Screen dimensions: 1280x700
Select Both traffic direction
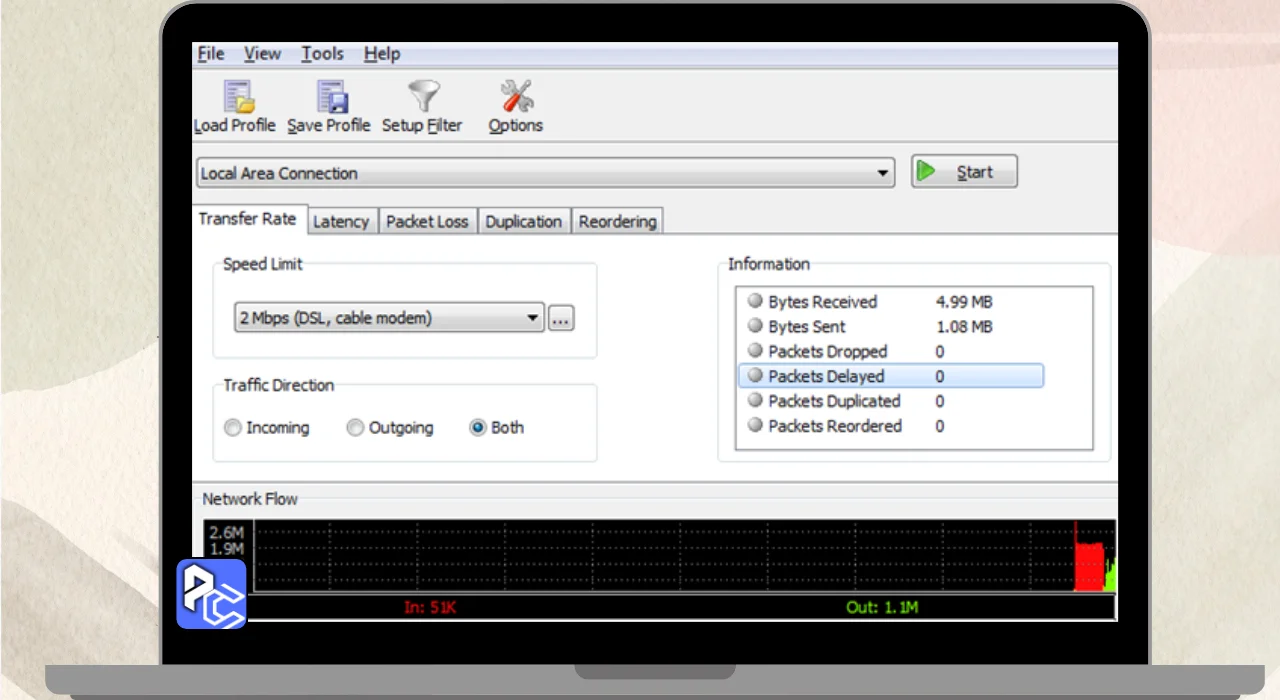(478, 428)
